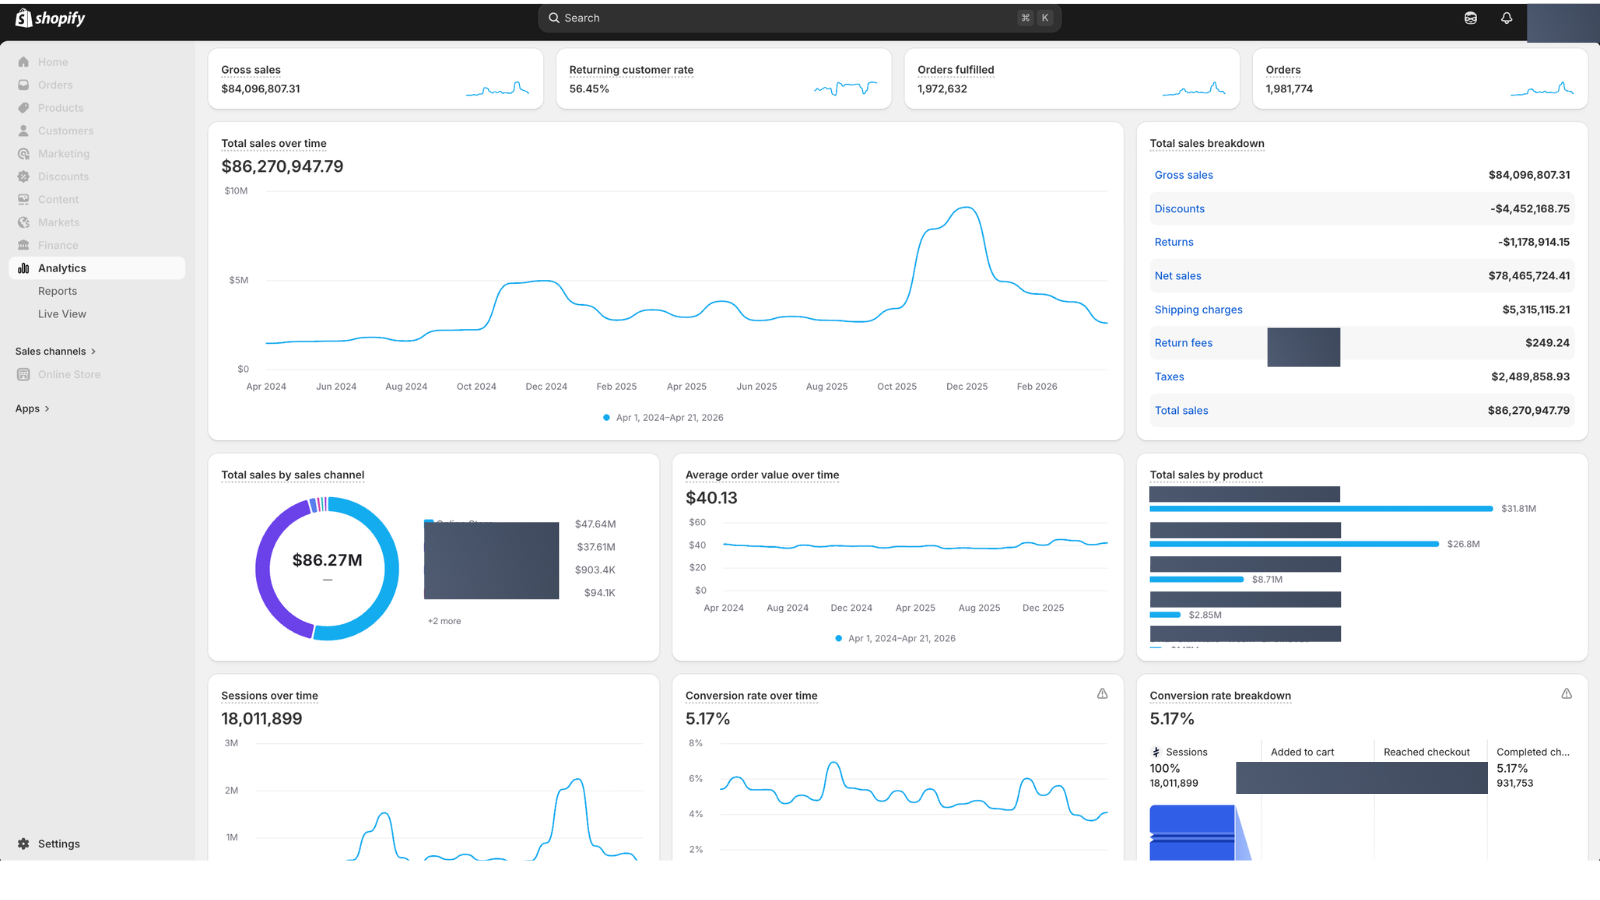
Task: Open the Sessions over time report
Action: pos(270,696)
